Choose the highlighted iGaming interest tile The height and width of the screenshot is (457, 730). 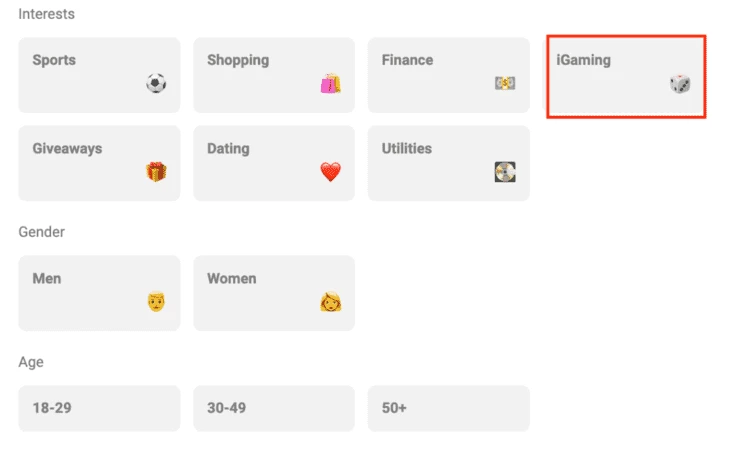(626, 76)
